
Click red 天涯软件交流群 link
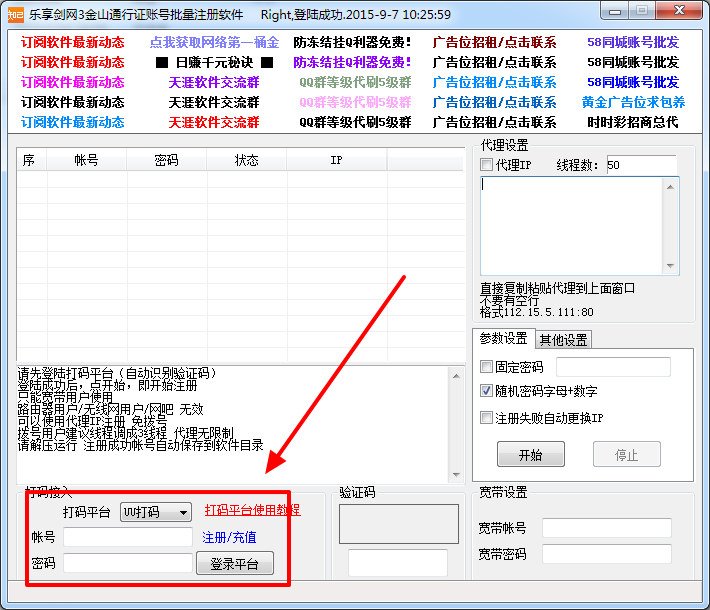(214, 122)
